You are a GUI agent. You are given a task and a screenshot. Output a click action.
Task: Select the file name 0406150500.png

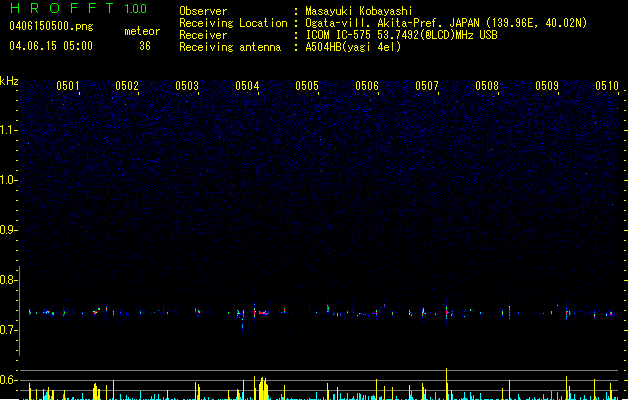[x=51, y=26]
